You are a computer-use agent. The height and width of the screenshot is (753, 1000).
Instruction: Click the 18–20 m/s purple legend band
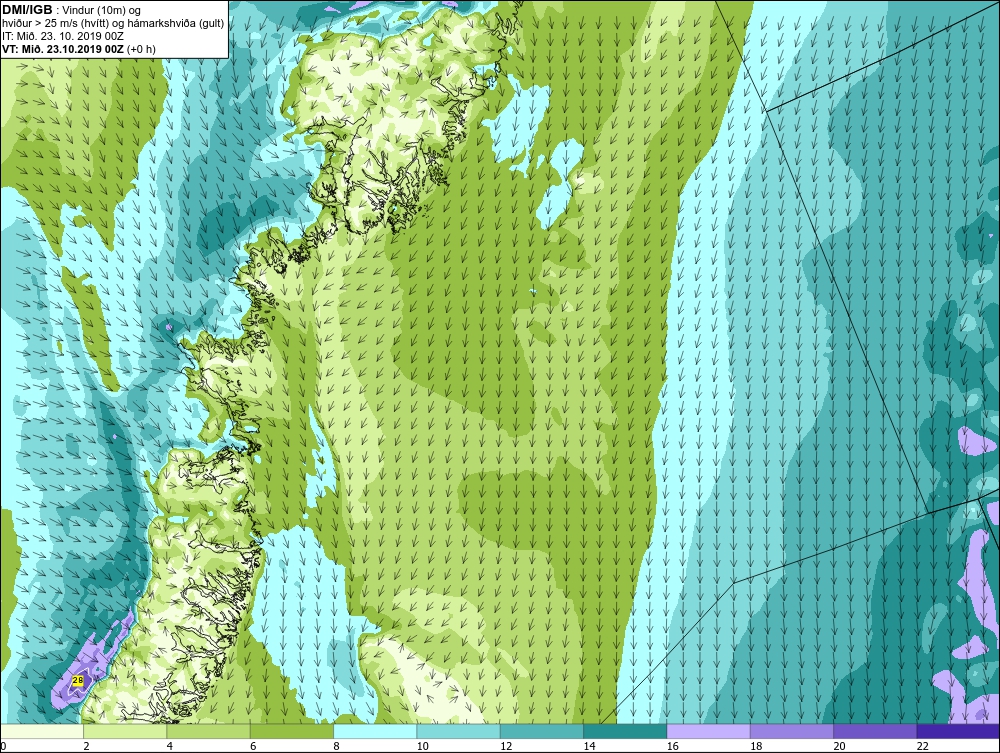coord(791,731)
